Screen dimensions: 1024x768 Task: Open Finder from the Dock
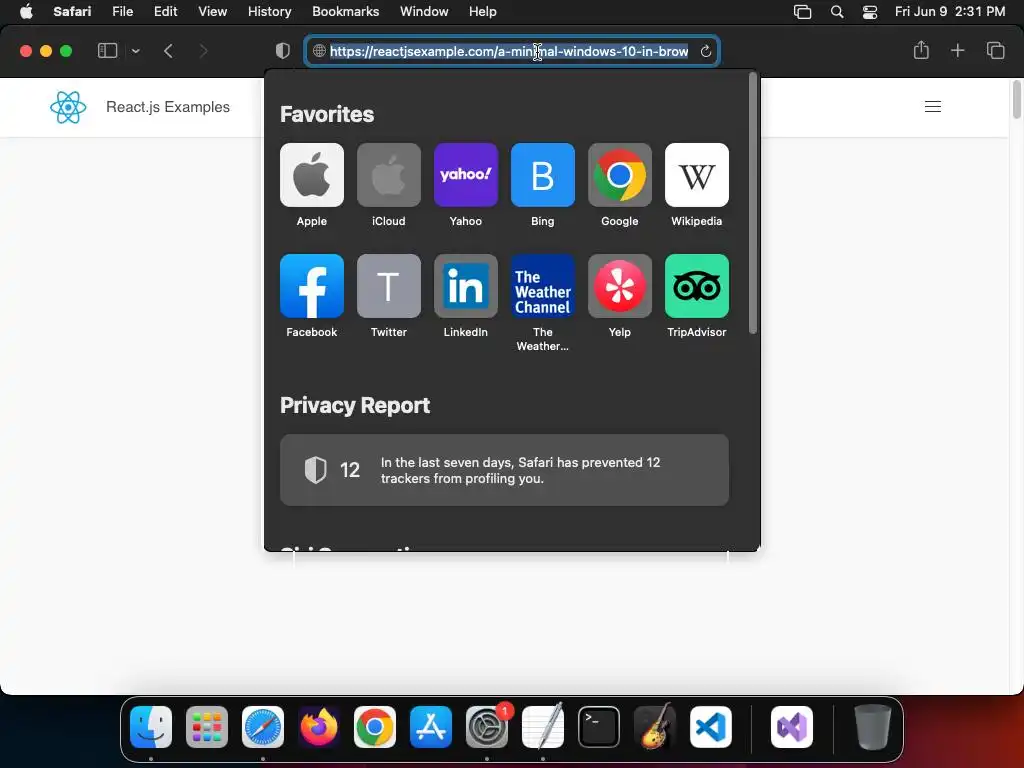click(151, 727)
